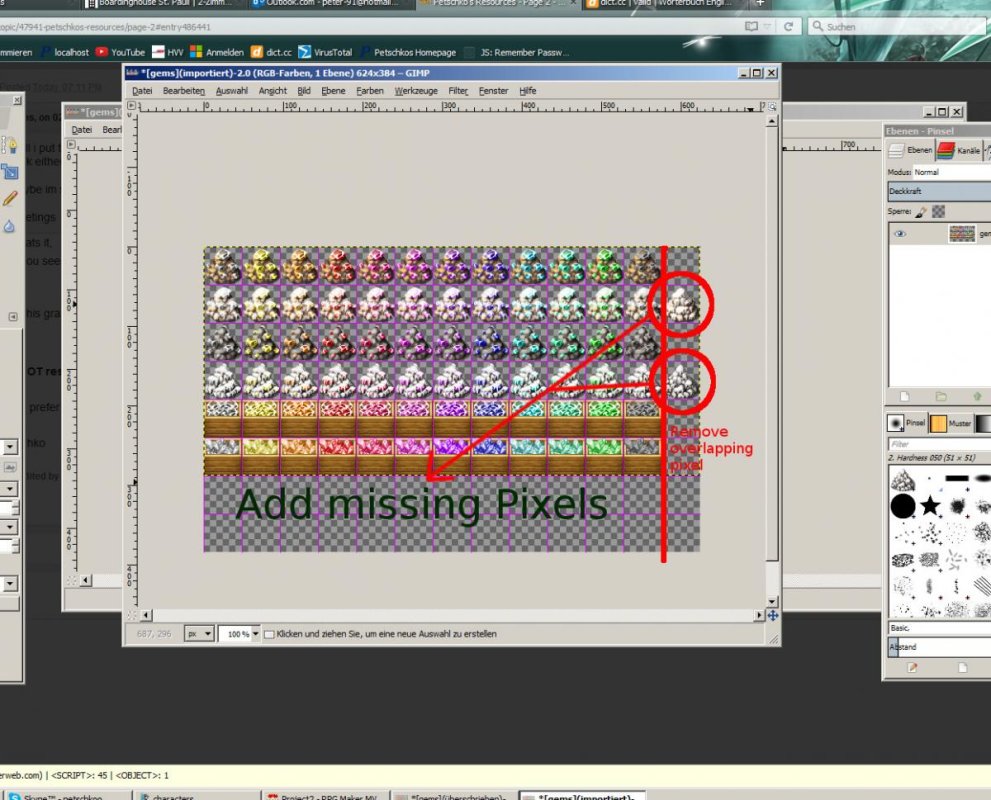Open the Anmelden bookmark
Screen dimensions: 991x800
pos(217,52)
